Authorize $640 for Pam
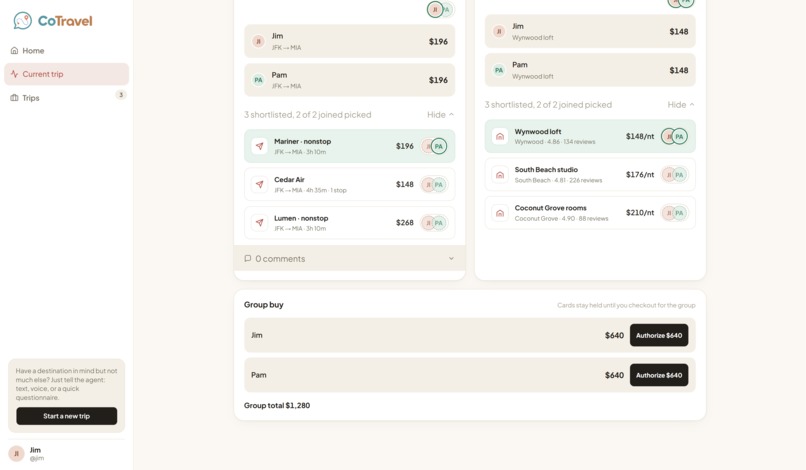 coord(659,375)
